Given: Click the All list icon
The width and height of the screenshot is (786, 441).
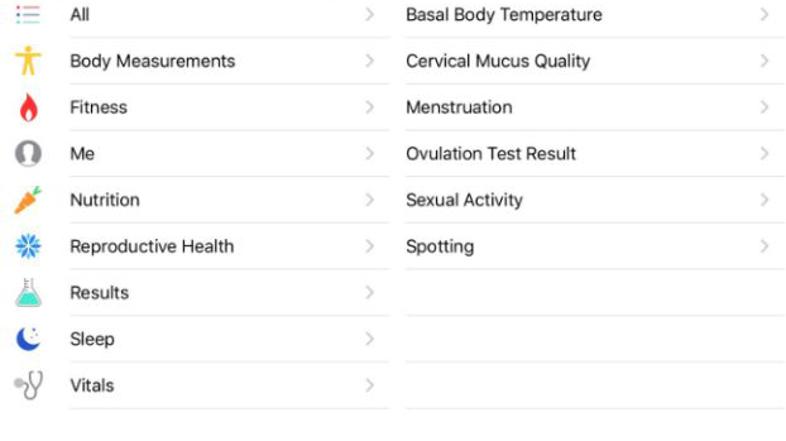Looking at the screenshot, I should [28, 15].
